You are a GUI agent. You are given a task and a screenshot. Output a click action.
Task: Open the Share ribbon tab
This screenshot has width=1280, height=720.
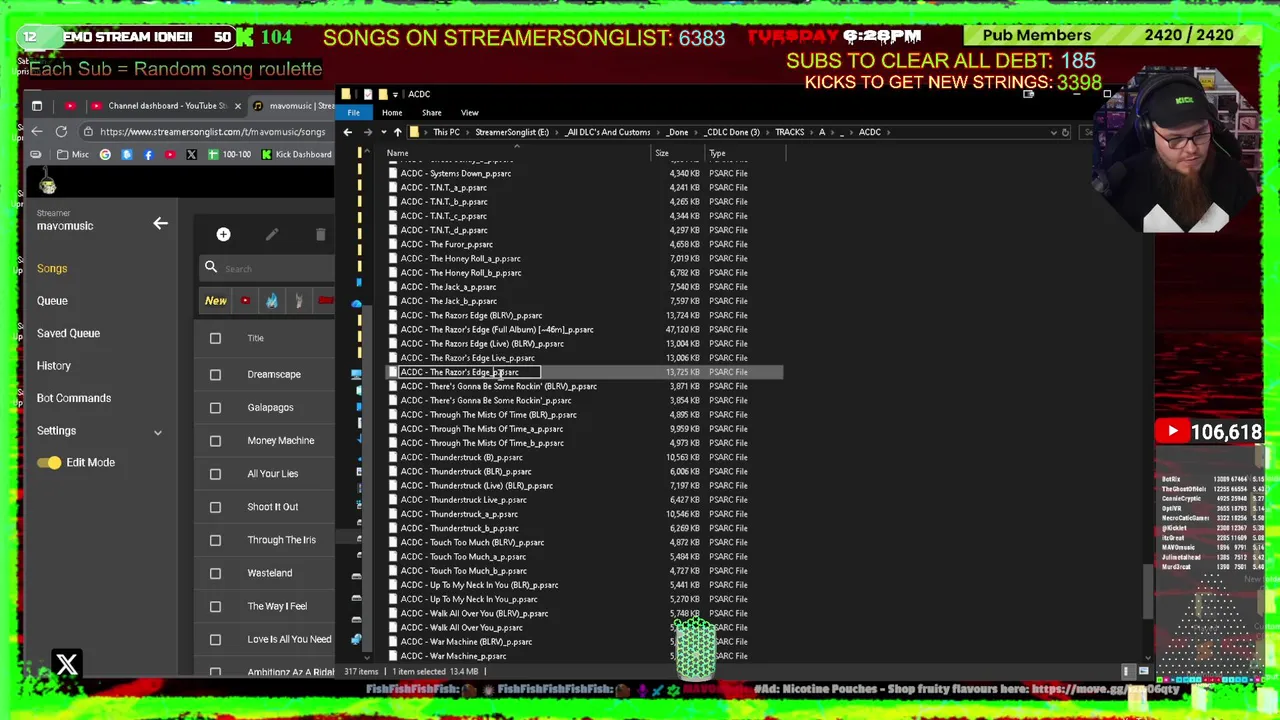tap(432, 113)
